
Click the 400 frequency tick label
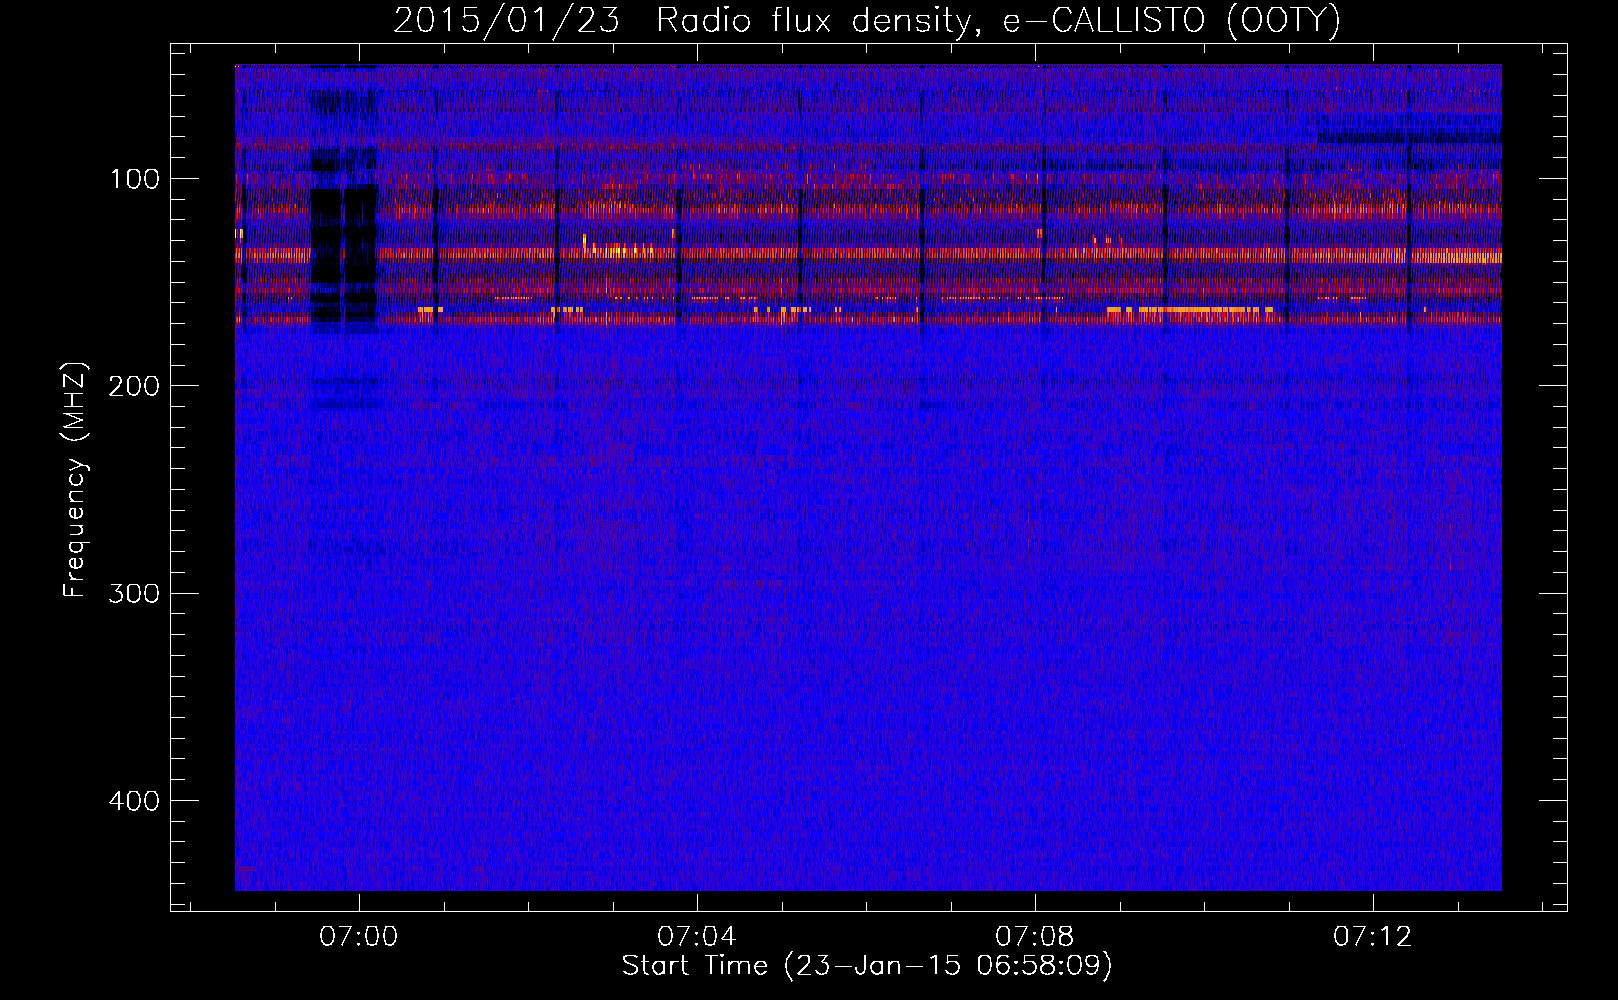(136, 801)
